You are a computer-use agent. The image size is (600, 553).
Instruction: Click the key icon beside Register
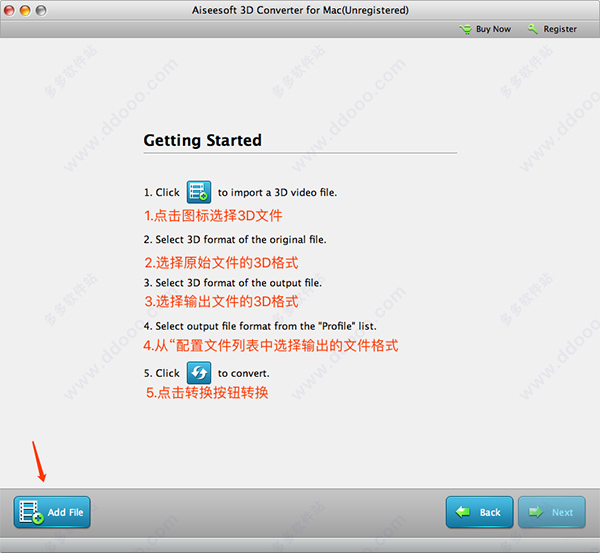point(533,29)
